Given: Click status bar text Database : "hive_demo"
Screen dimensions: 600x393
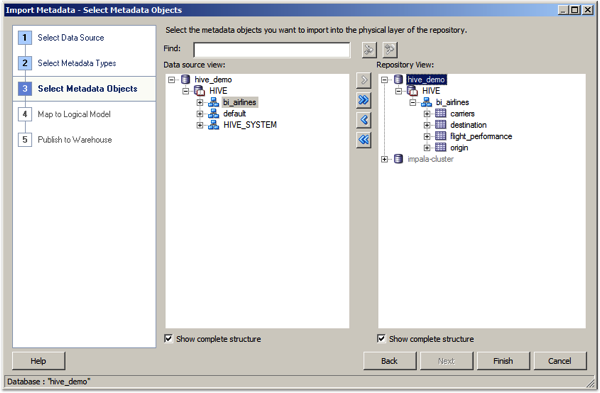Looking at the screenshot, I should (x=48, y=382).
